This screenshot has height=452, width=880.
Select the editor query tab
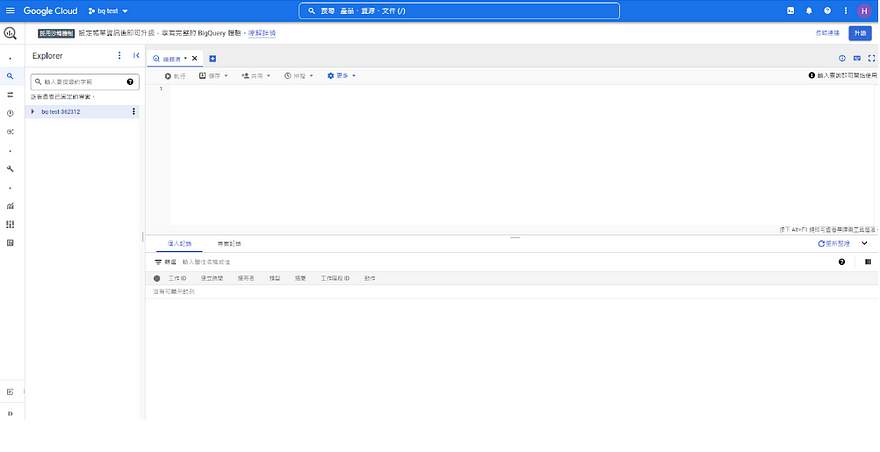(172, 58)
